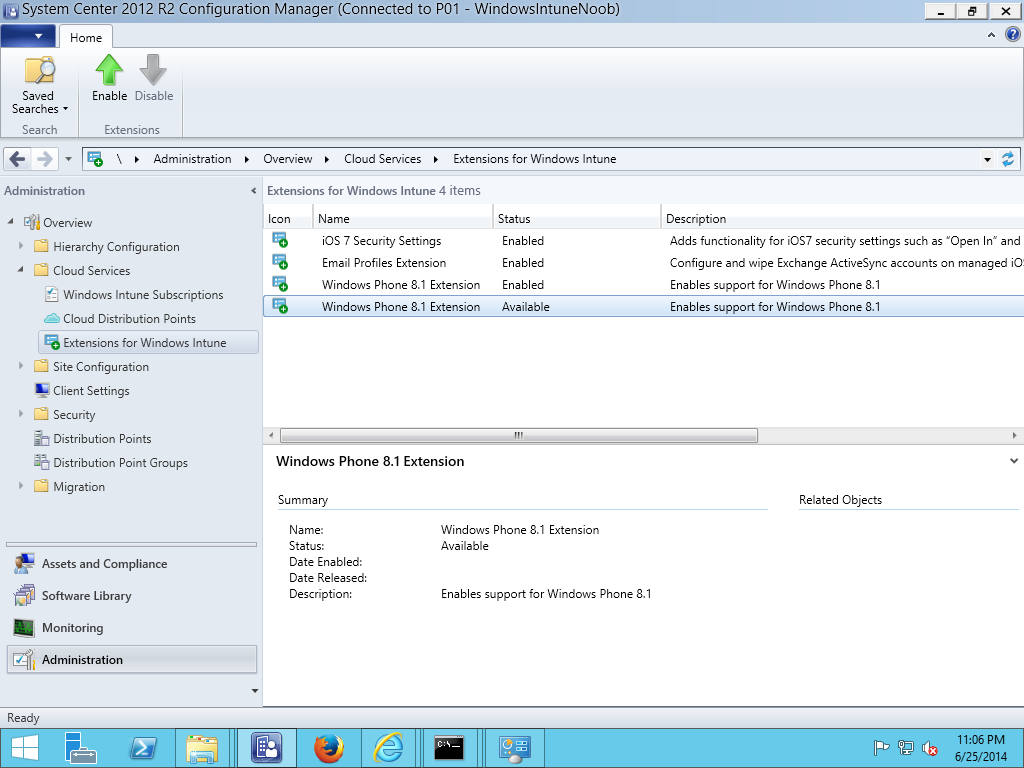Click the iOS 7 Security Settings row icon
The width and height of the screenshot is (1024, 768).
click(280, 240)
